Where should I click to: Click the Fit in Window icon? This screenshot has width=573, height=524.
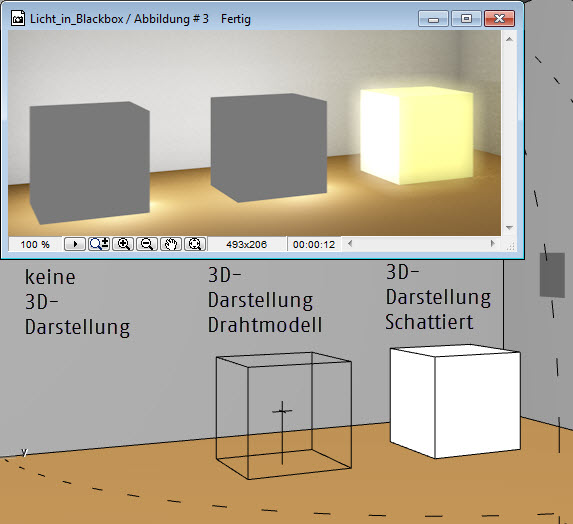[195, 244]
